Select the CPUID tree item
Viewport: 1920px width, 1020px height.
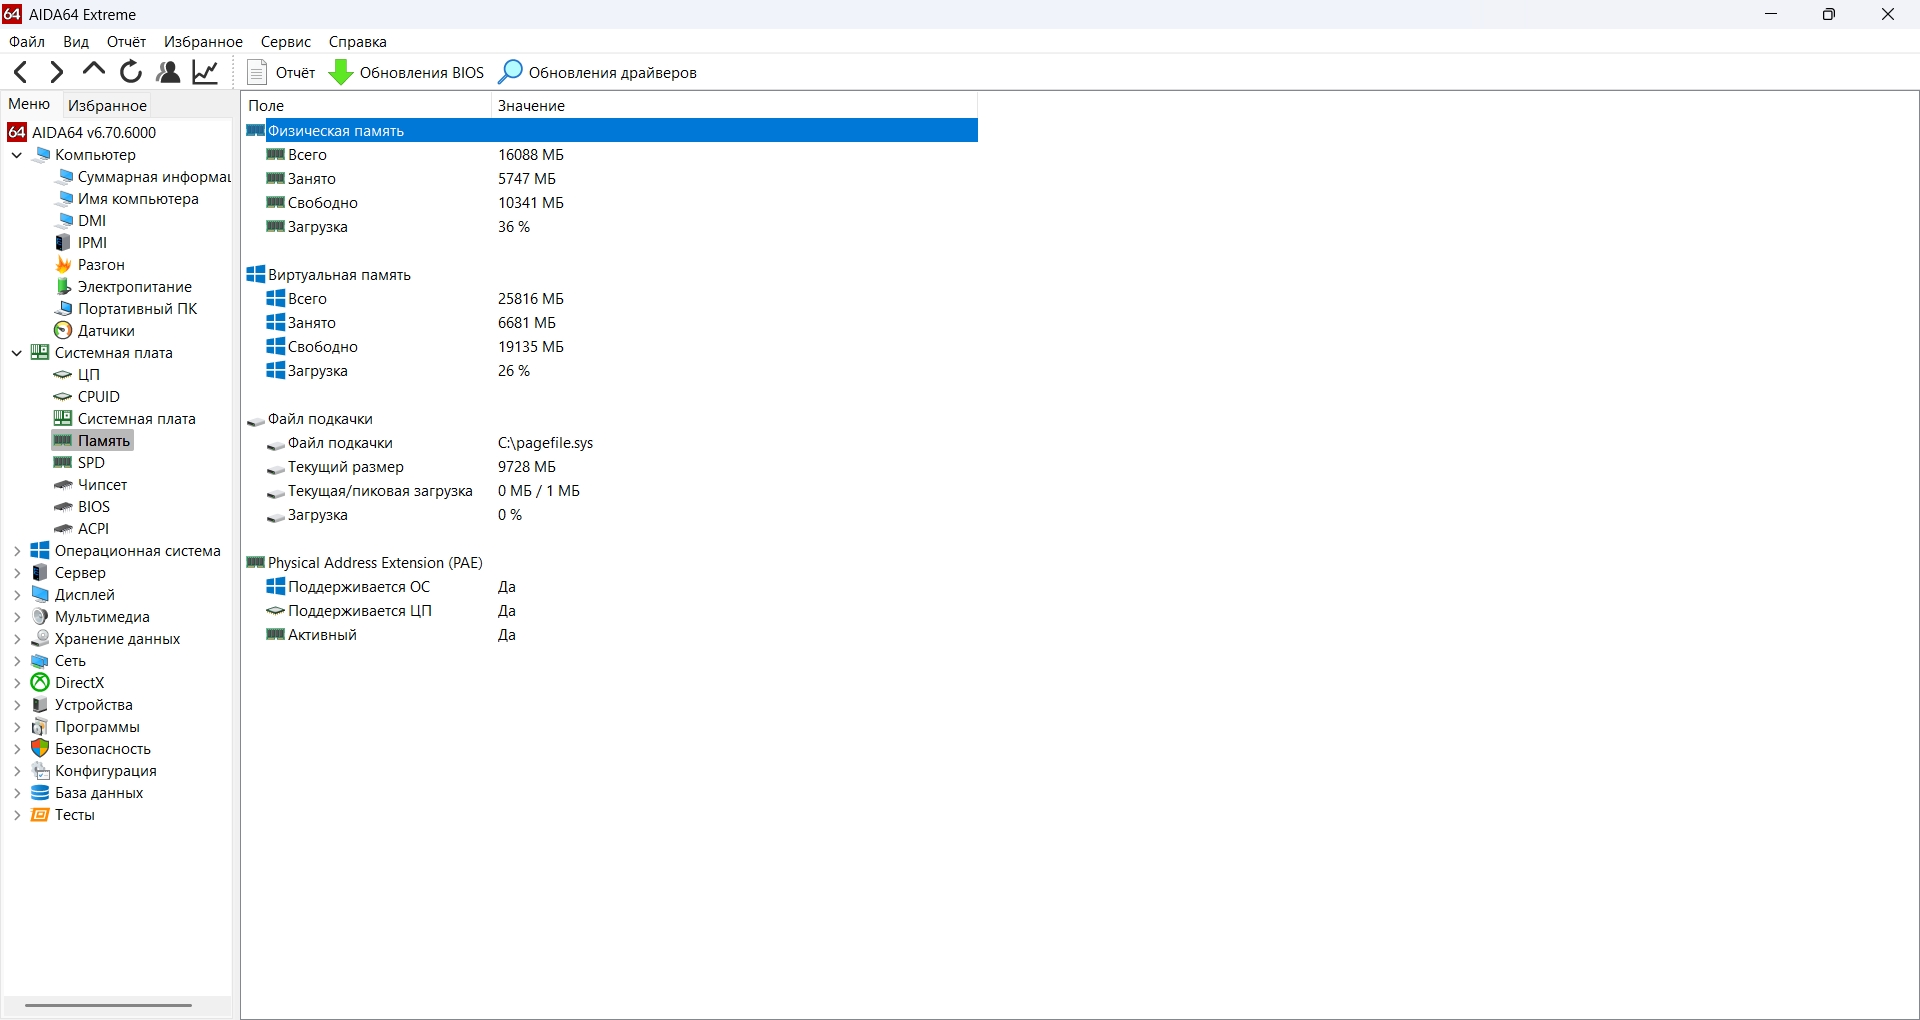pos(87,397)
